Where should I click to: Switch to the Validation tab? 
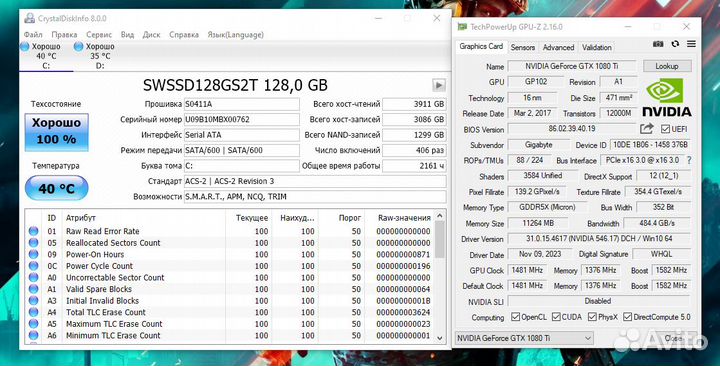596,47
